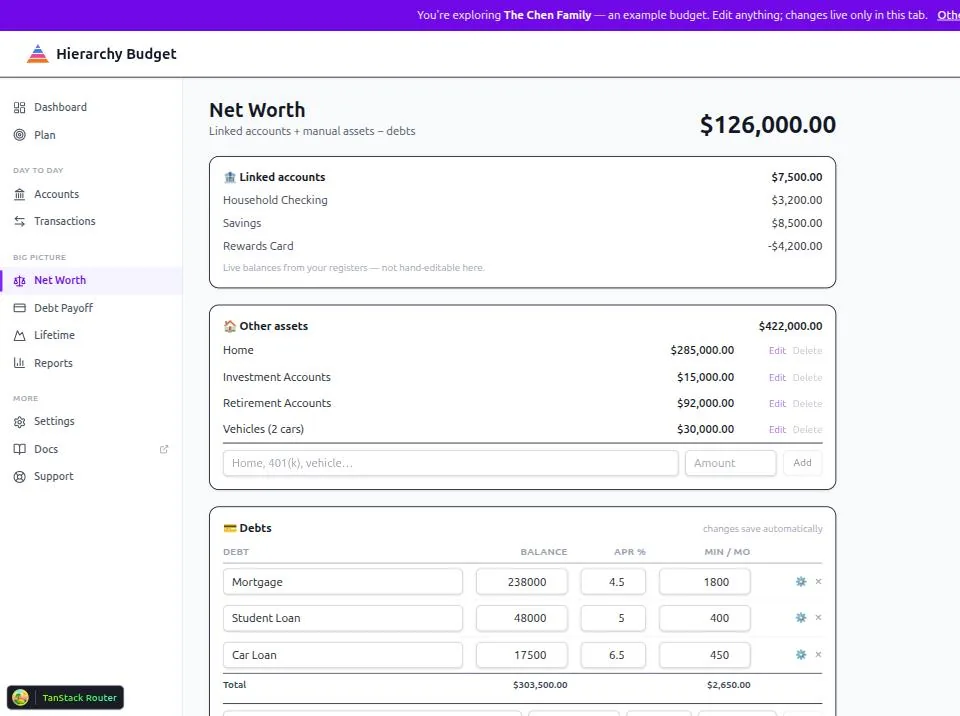This screenshot has width=960, height=716.
Task: Click the Household Checking account row
Action: click(x=522, y=200)
